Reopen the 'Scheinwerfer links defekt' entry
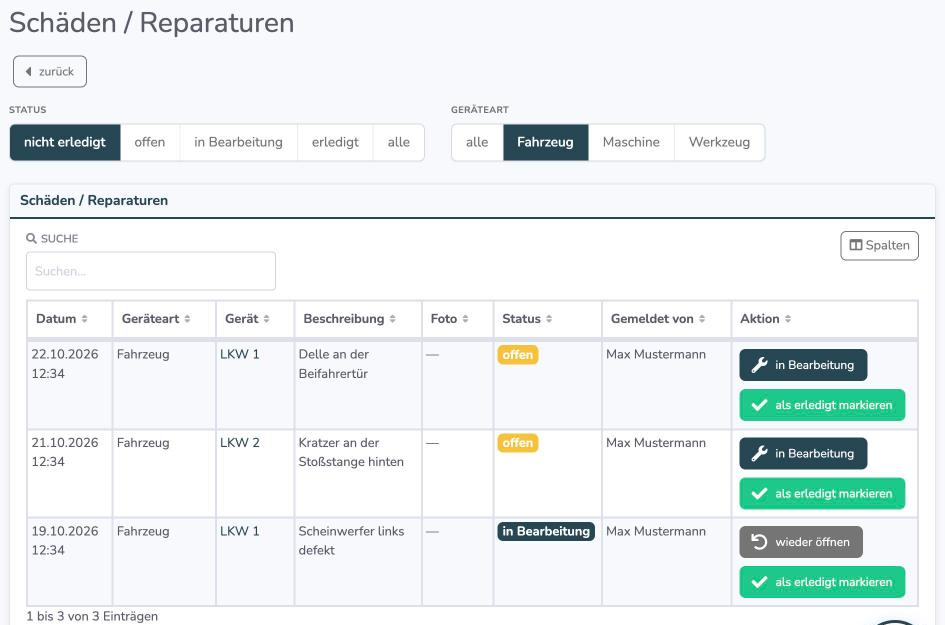 click(x=801, y=542)
